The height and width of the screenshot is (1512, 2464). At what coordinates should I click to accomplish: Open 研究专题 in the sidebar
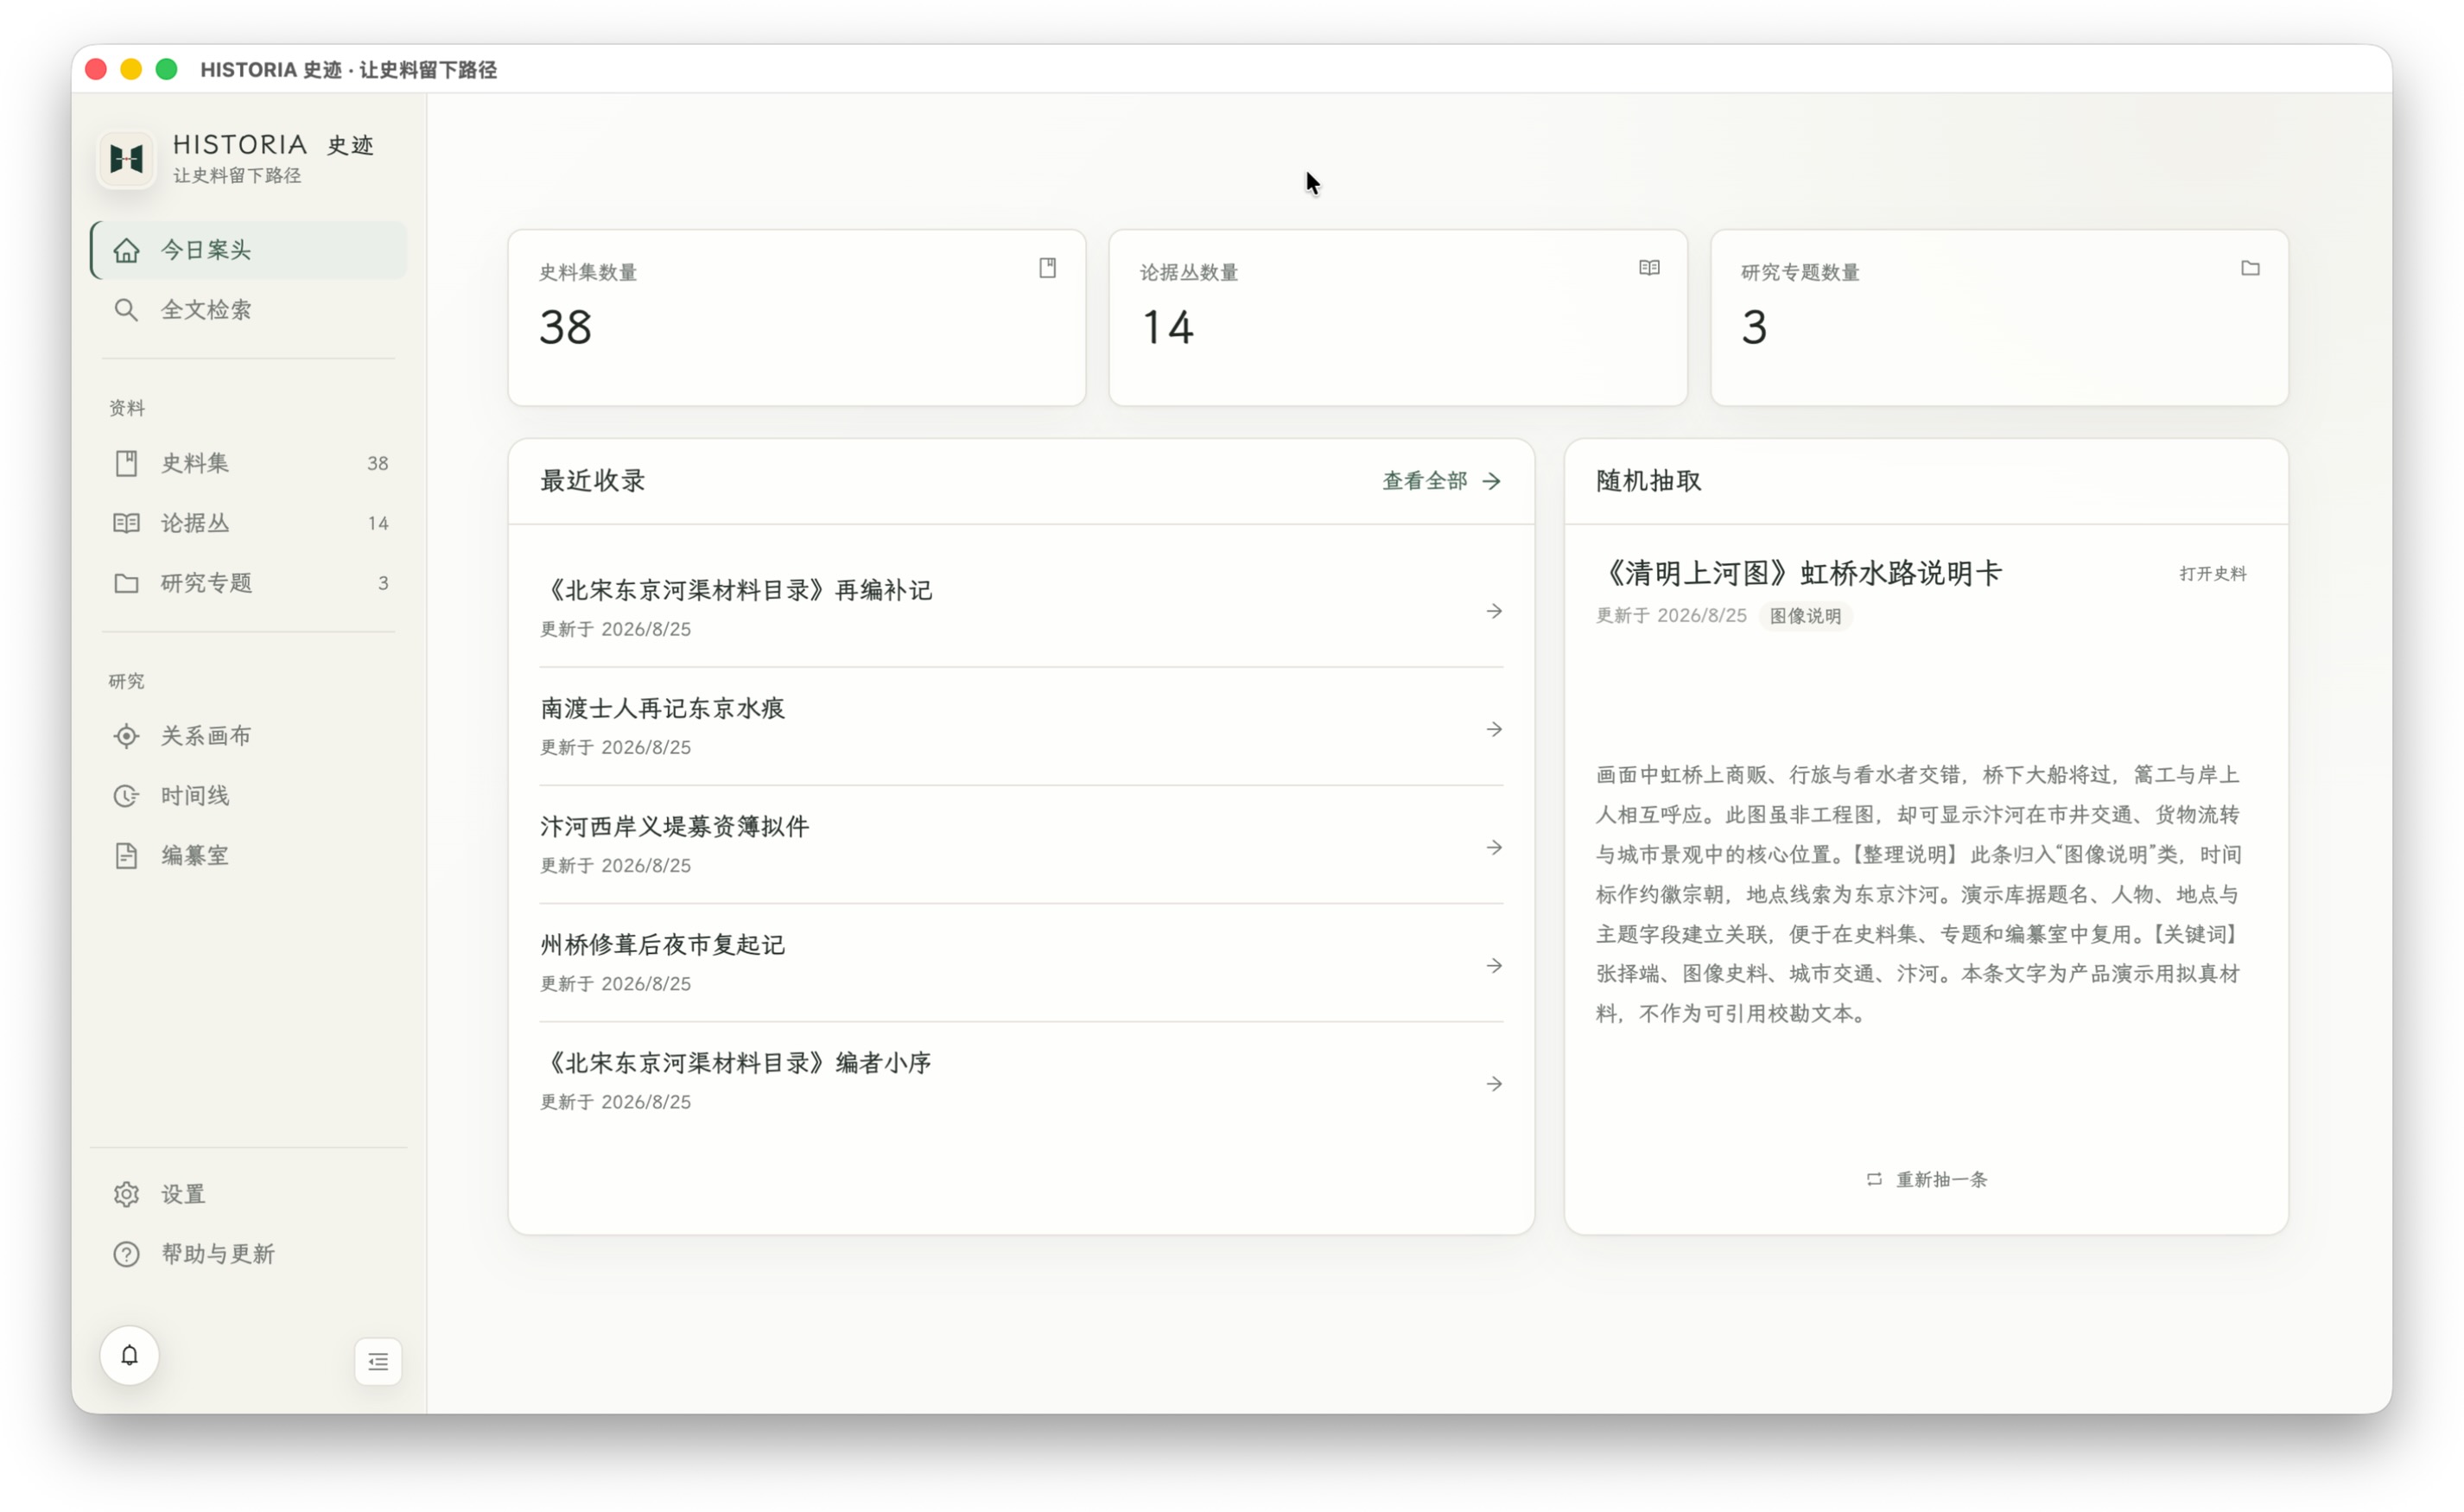coord(249,583)
